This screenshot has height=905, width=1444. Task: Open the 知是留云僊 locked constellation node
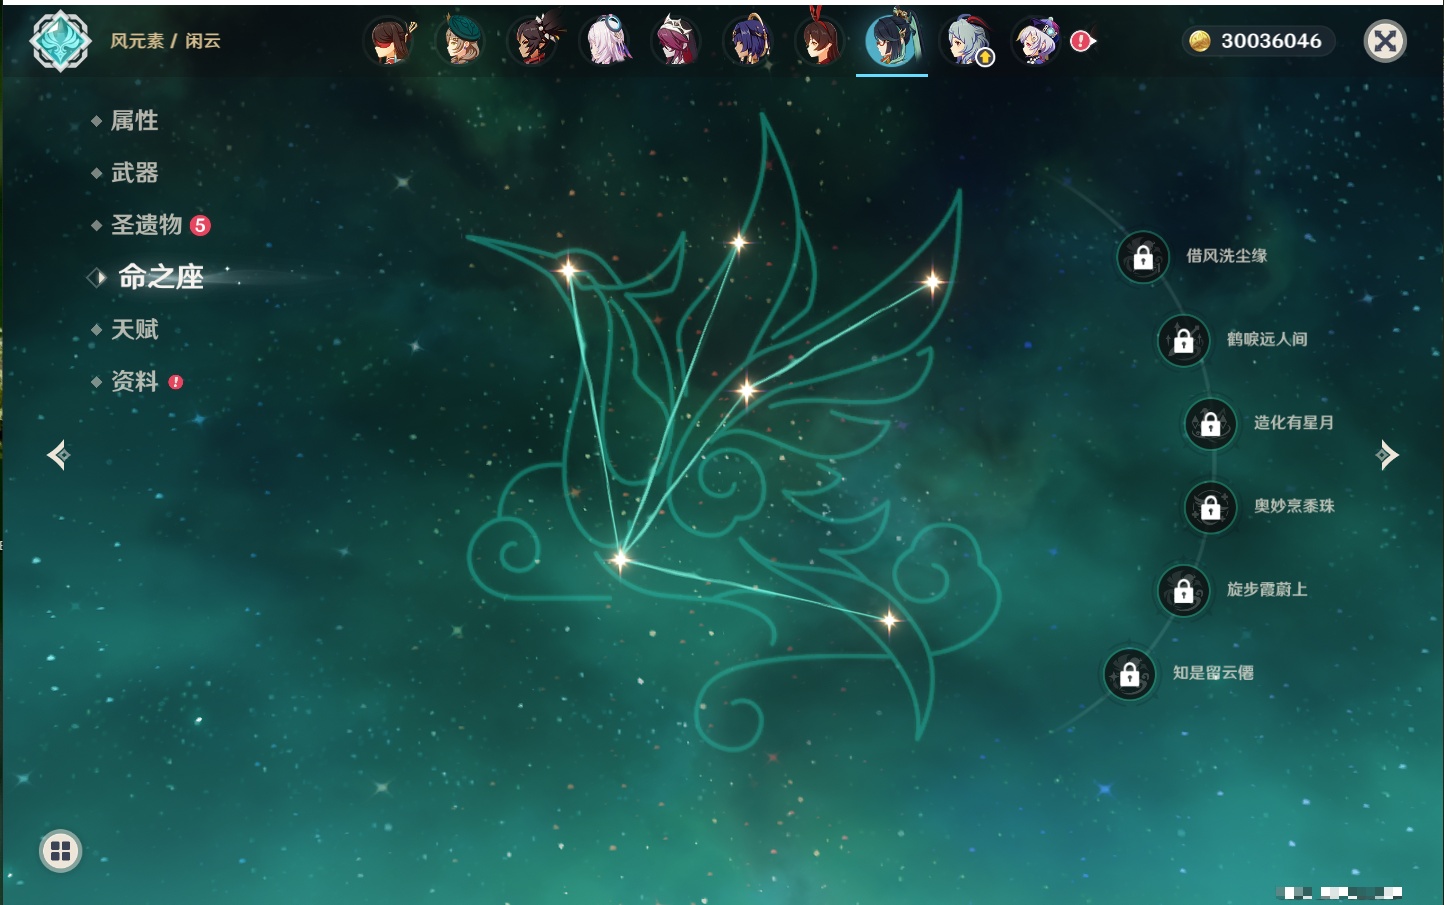coord(1130,674)
